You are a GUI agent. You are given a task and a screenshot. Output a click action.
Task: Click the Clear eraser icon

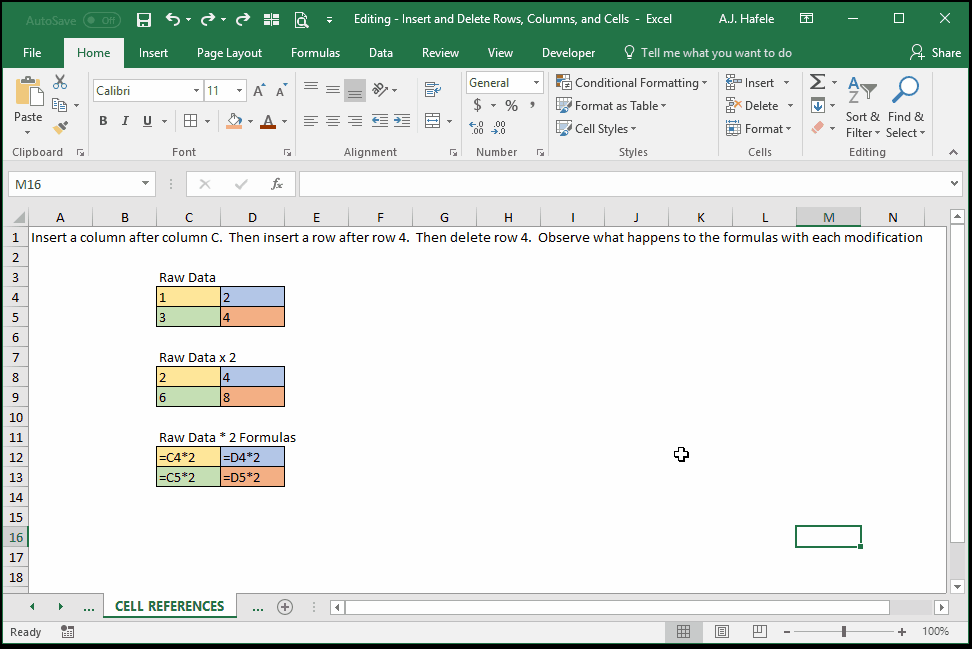click(818, 128)
